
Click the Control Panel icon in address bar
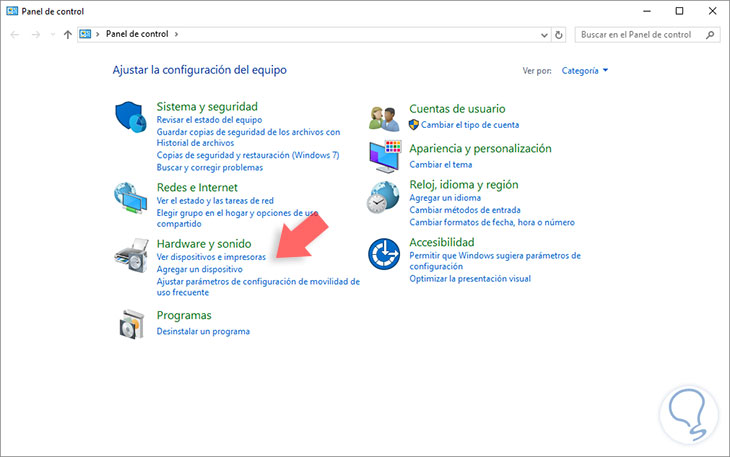[x=85, y=34]
